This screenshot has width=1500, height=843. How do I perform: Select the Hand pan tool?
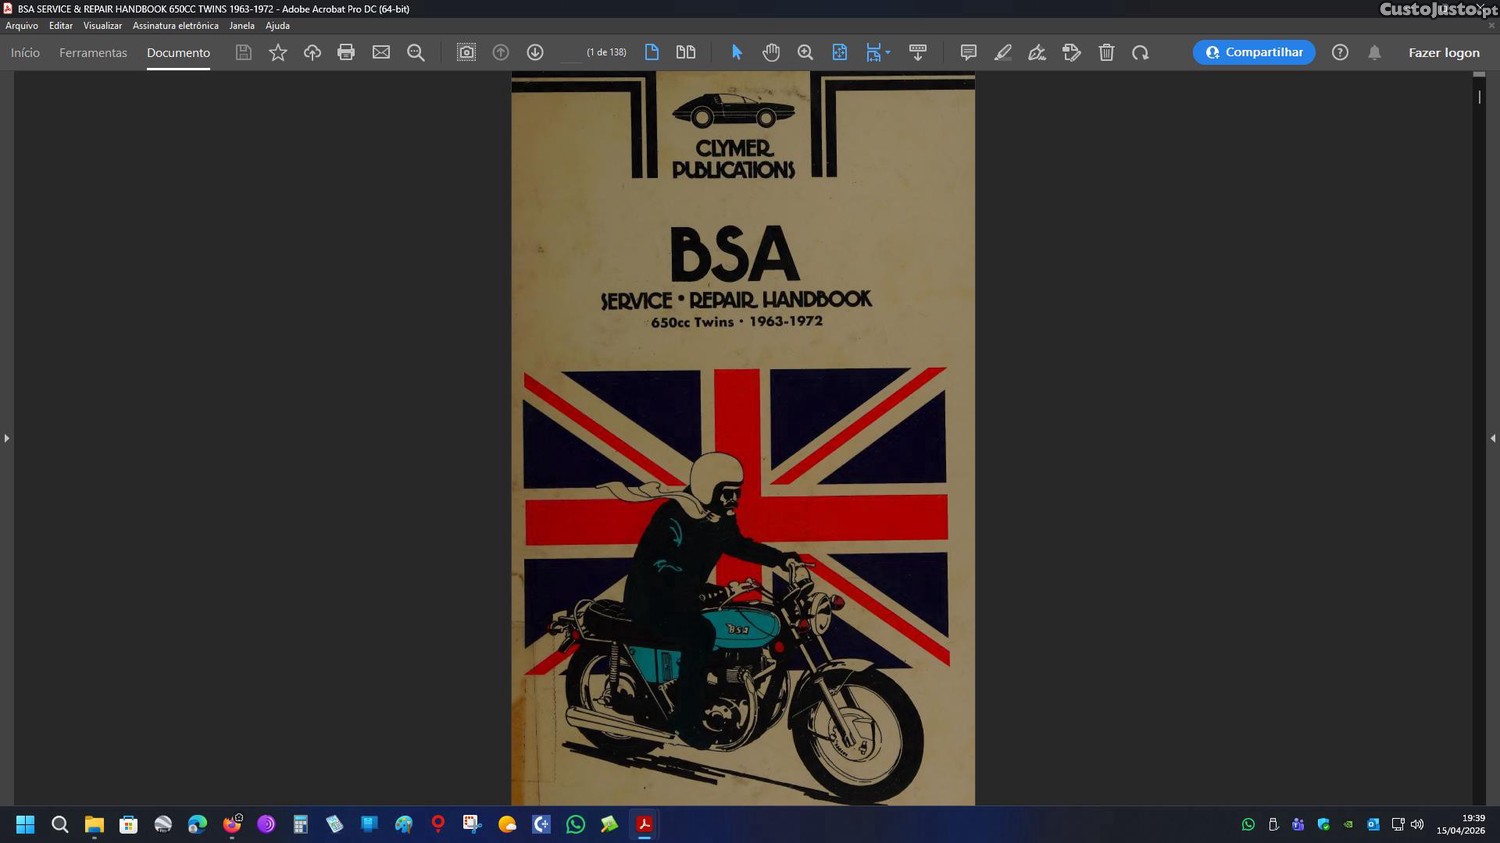[x=771, y=53]
